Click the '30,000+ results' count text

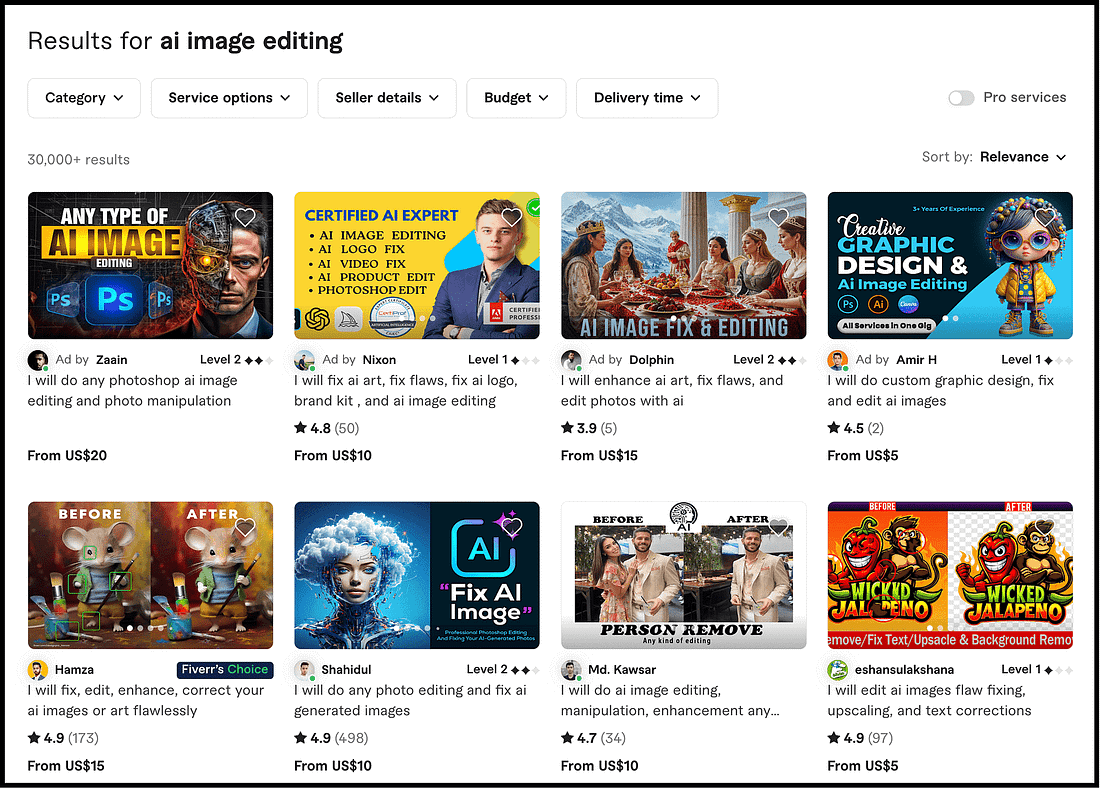[79, 160]
